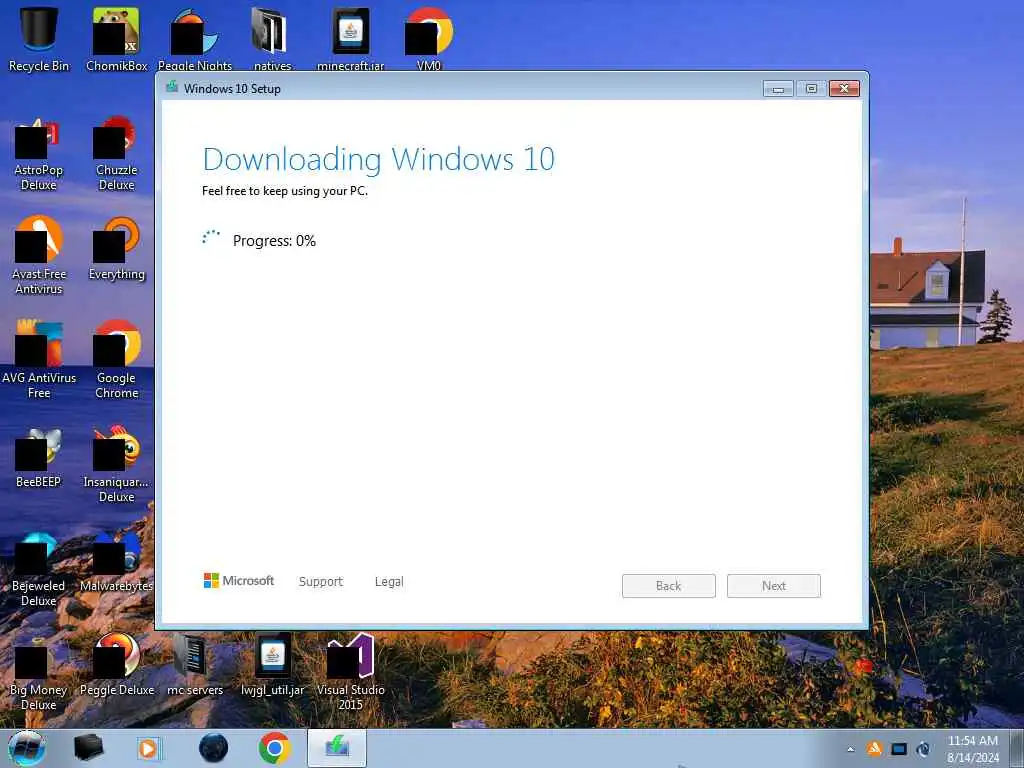Image resolution: width=1024 pixels, height=768 pixels.
Task: Open the Support link in Setup
Action: point(321,581)
